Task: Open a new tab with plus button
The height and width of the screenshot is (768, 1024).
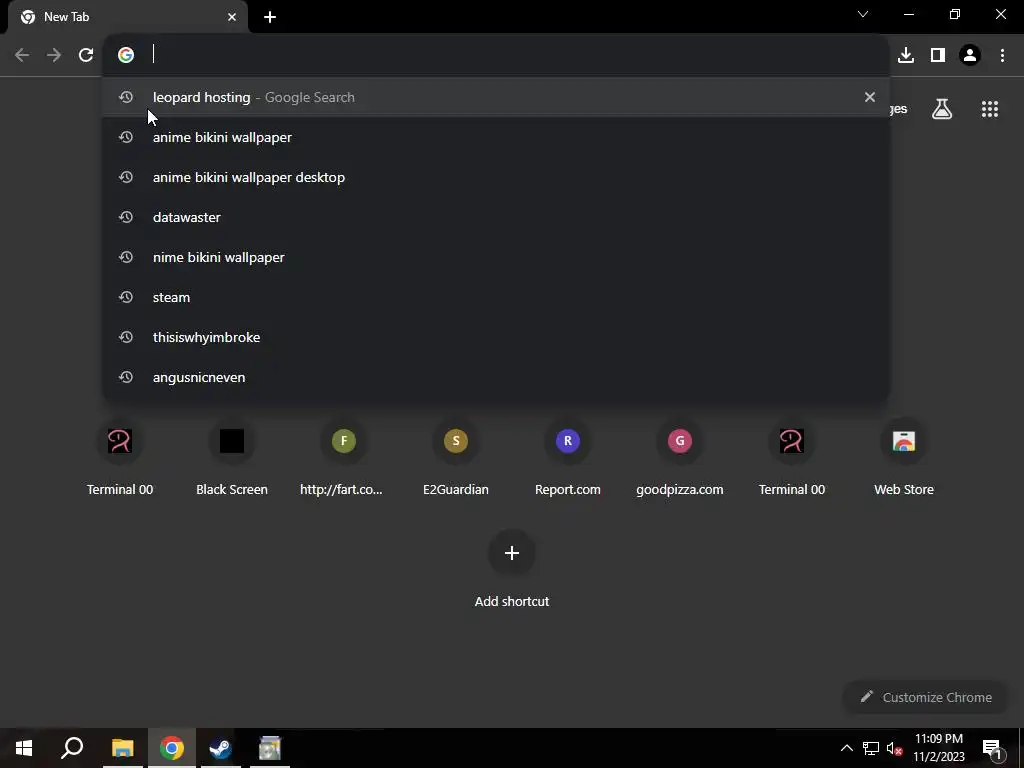Action: click(x=270, y=17)
